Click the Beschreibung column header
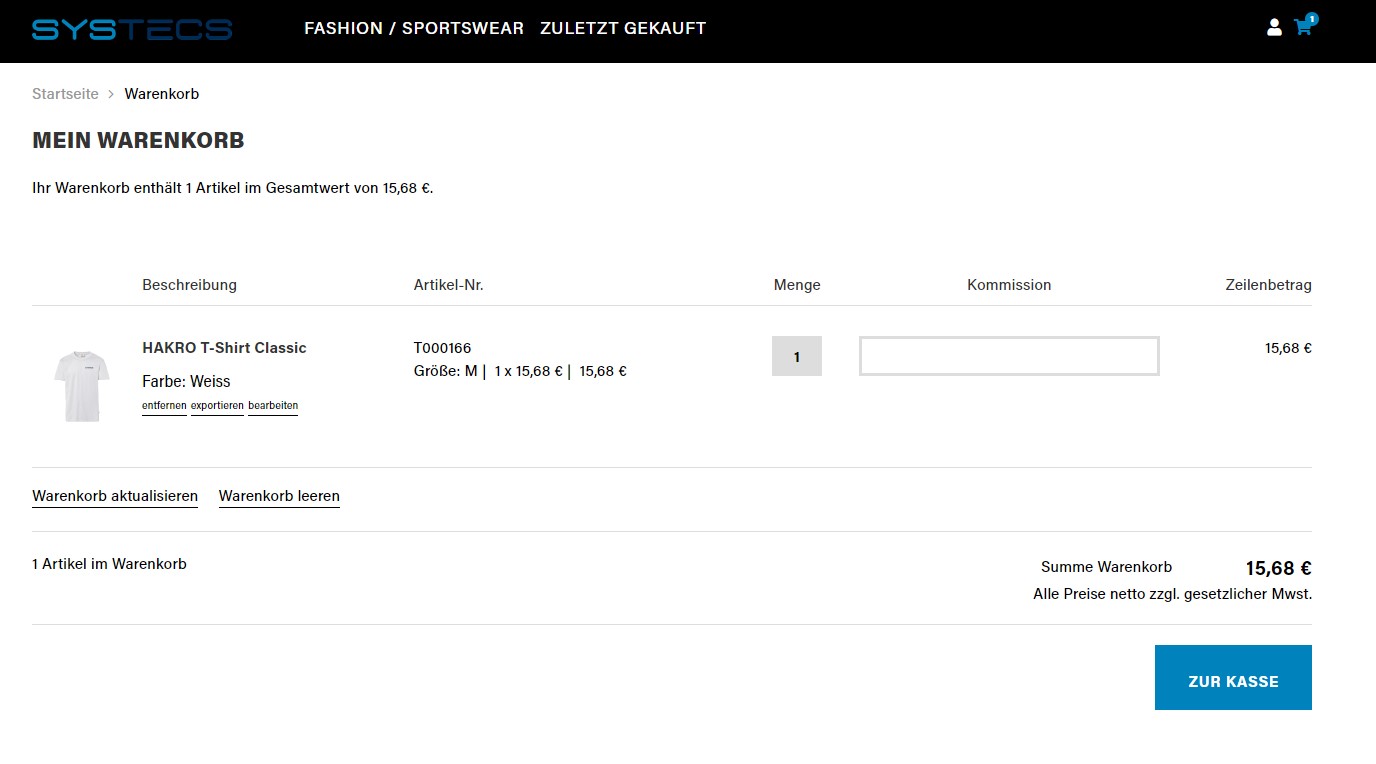This screenshot has height=764, width=1376. [189, 285]
